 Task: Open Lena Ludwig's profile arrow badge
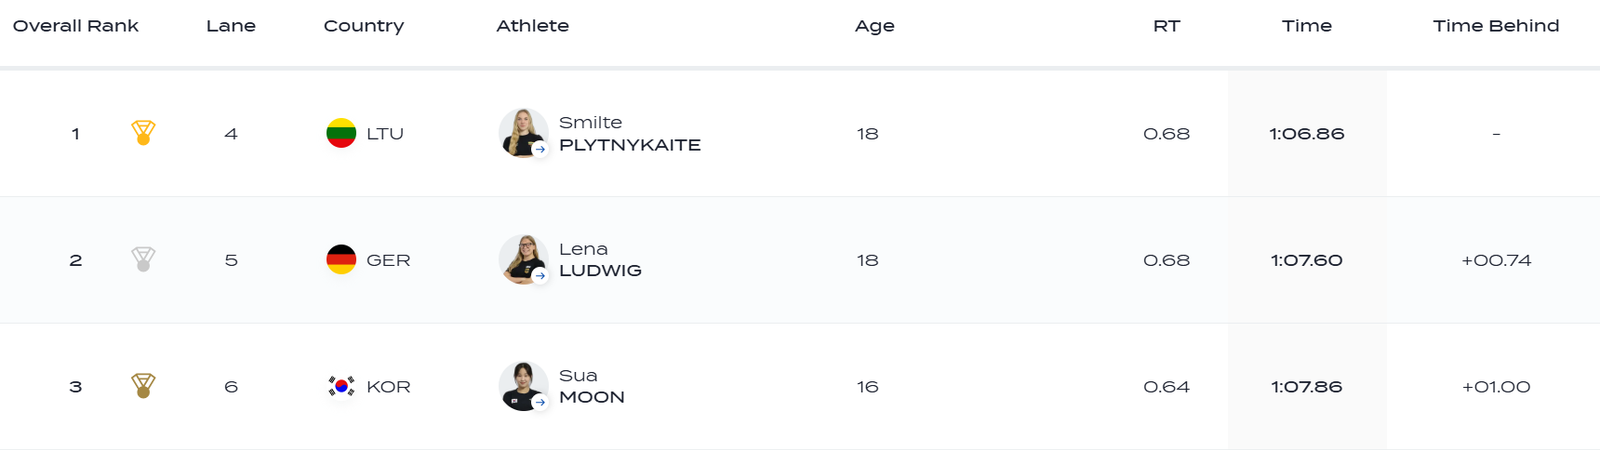(540, 276)
